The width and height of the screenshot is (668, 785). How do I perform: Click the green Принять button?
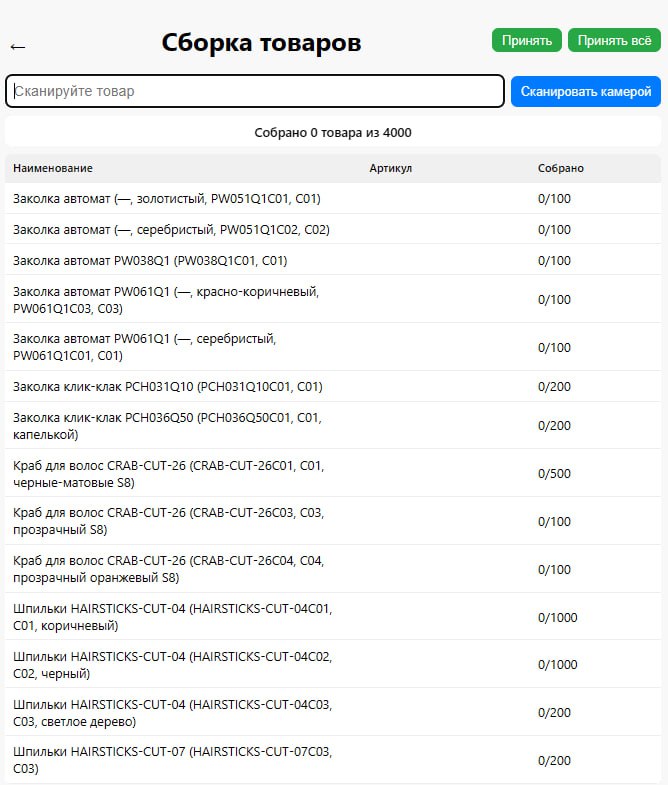click(x=527, y=40)
